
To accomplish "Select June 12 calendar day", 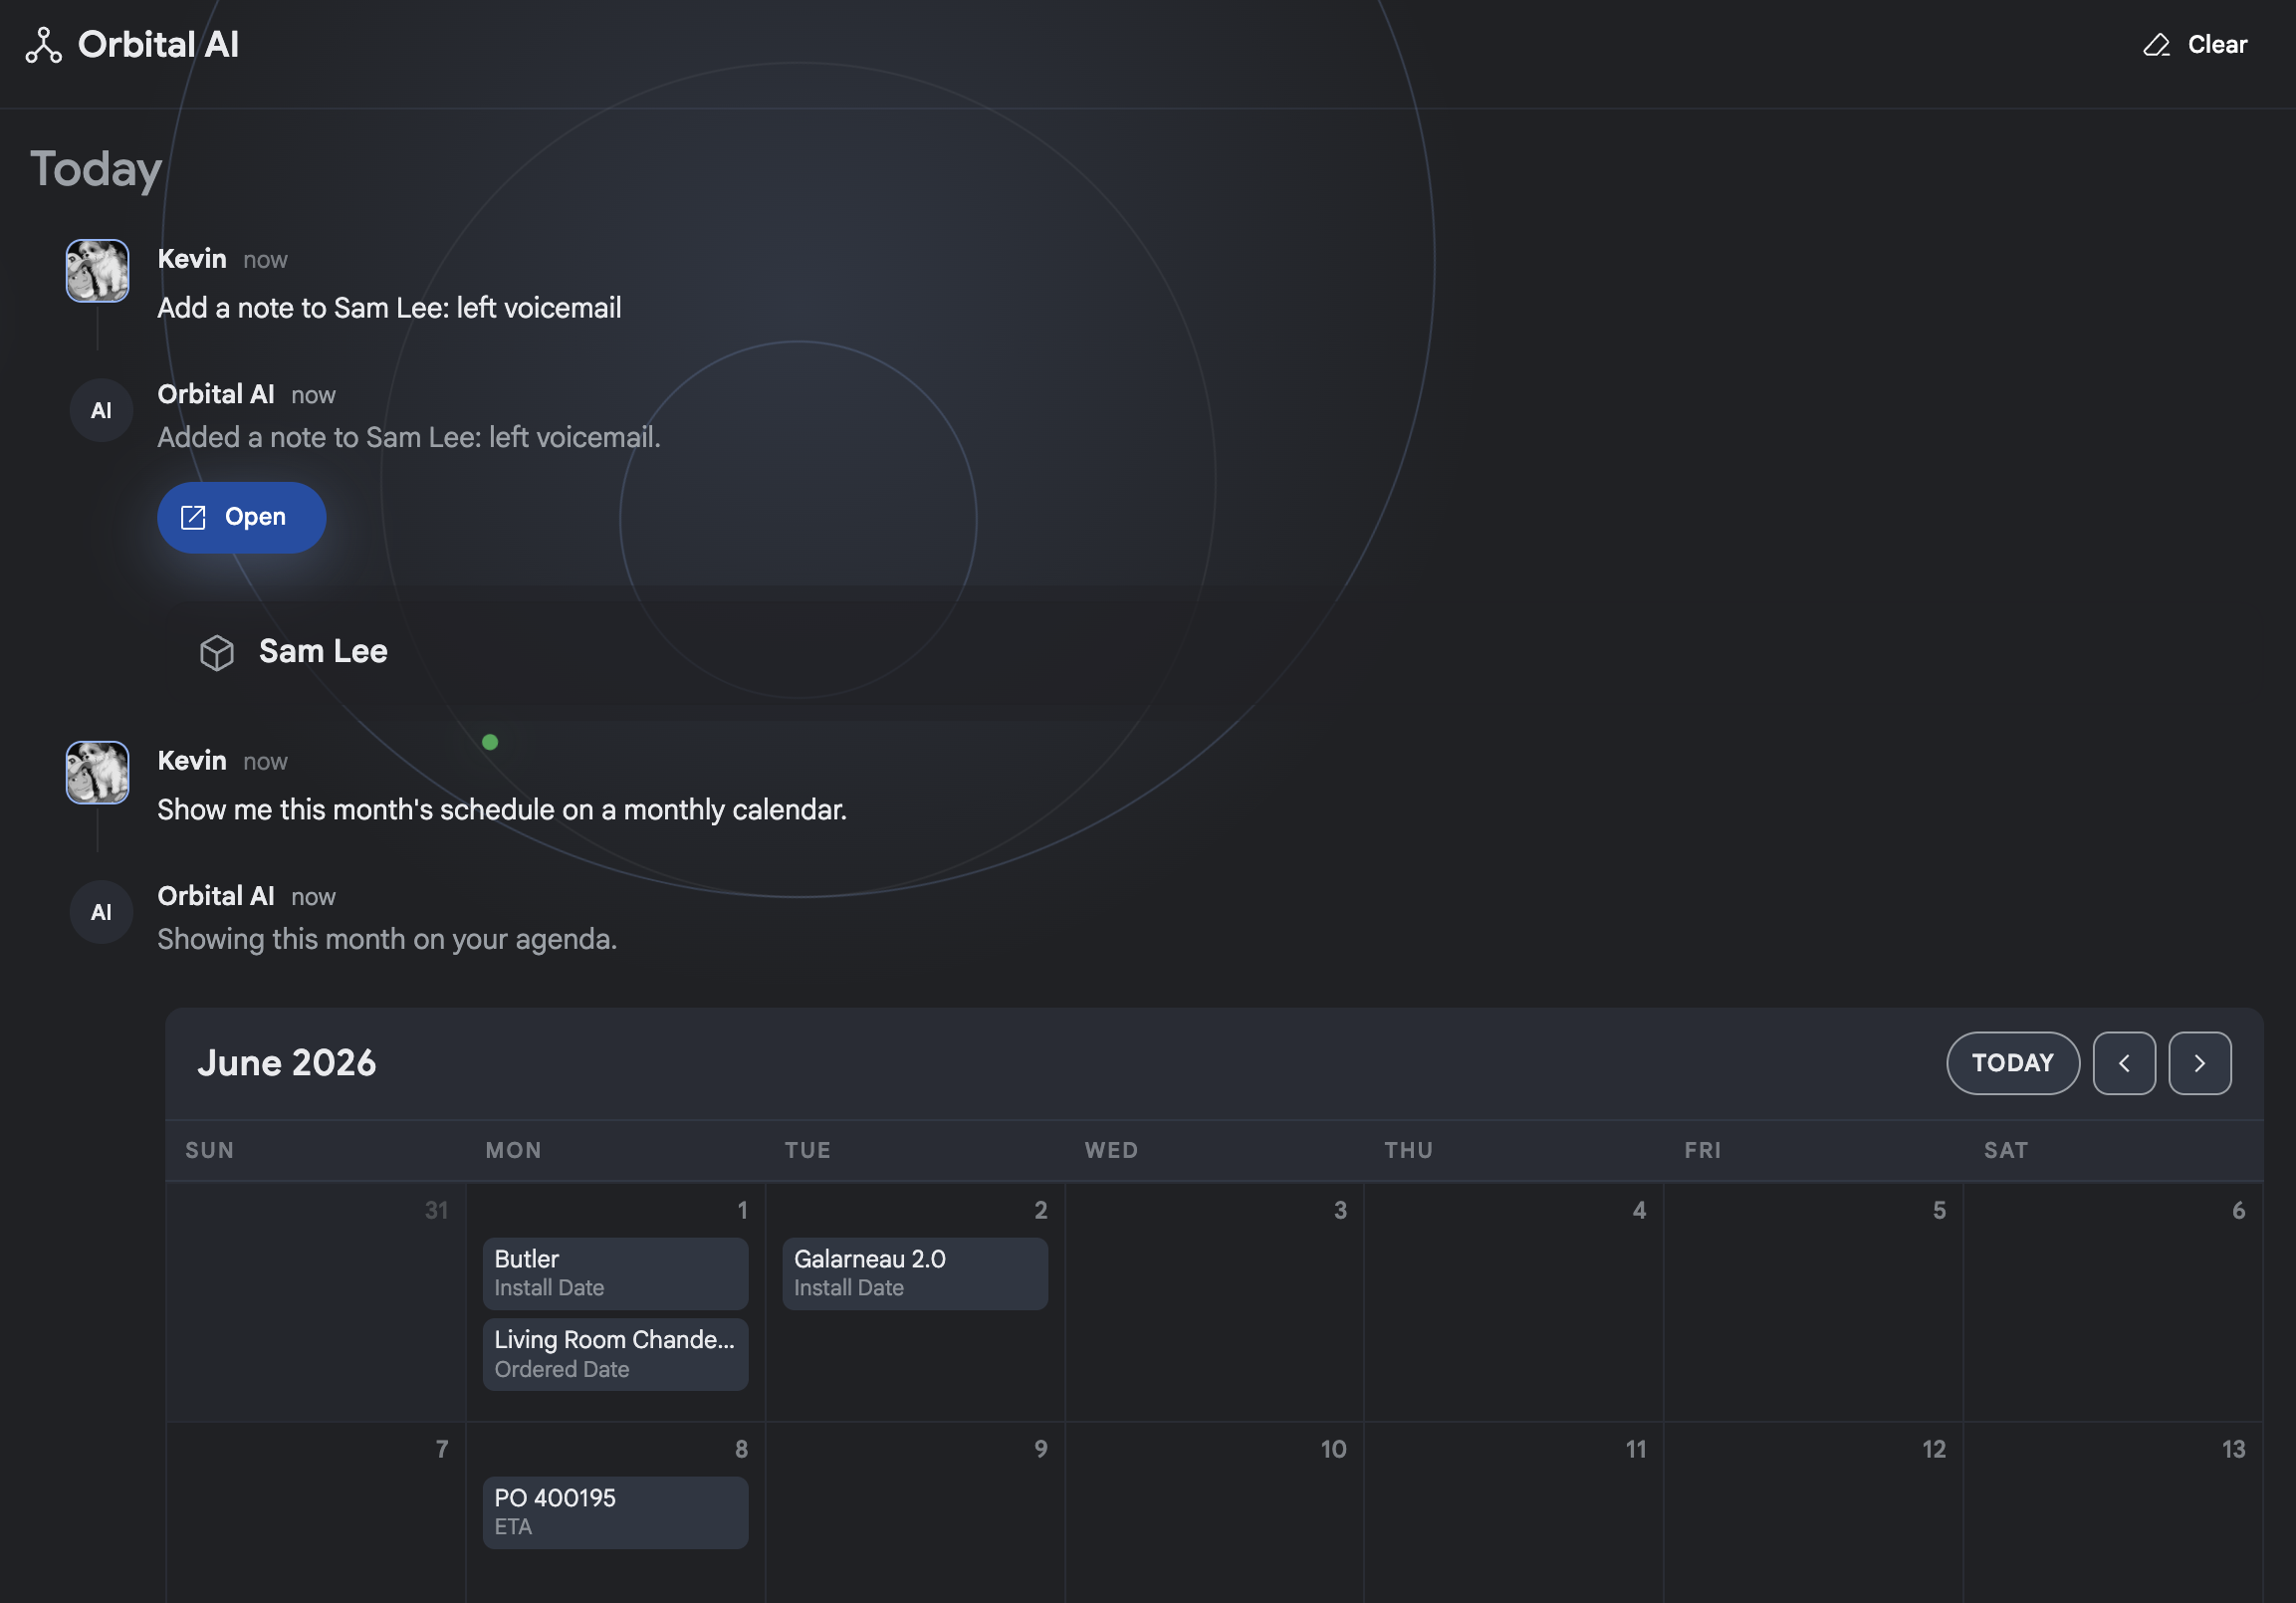I will tap(1813, 1512).
